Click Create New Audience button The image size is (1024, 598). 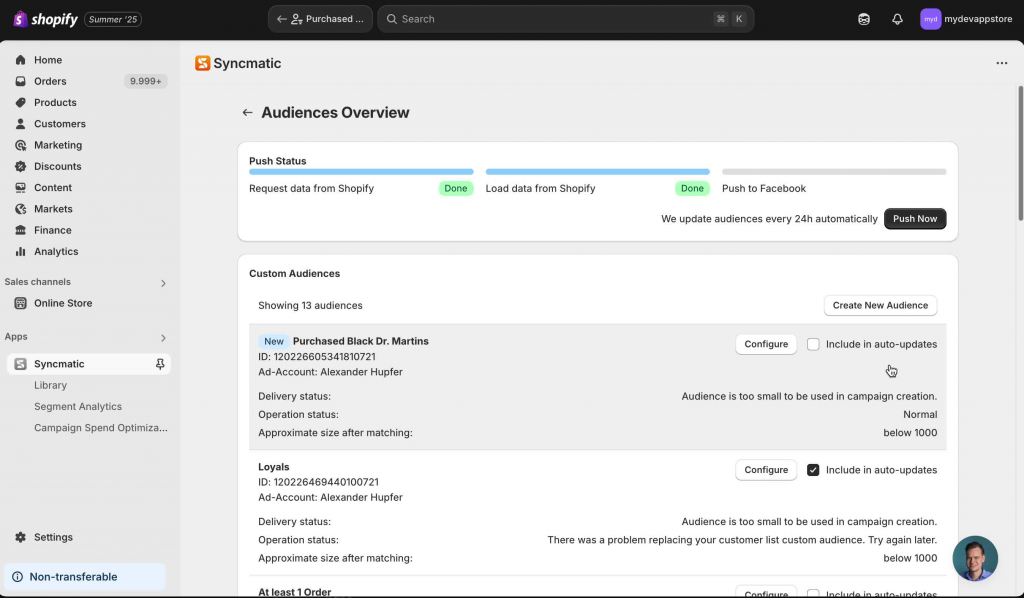880,306
